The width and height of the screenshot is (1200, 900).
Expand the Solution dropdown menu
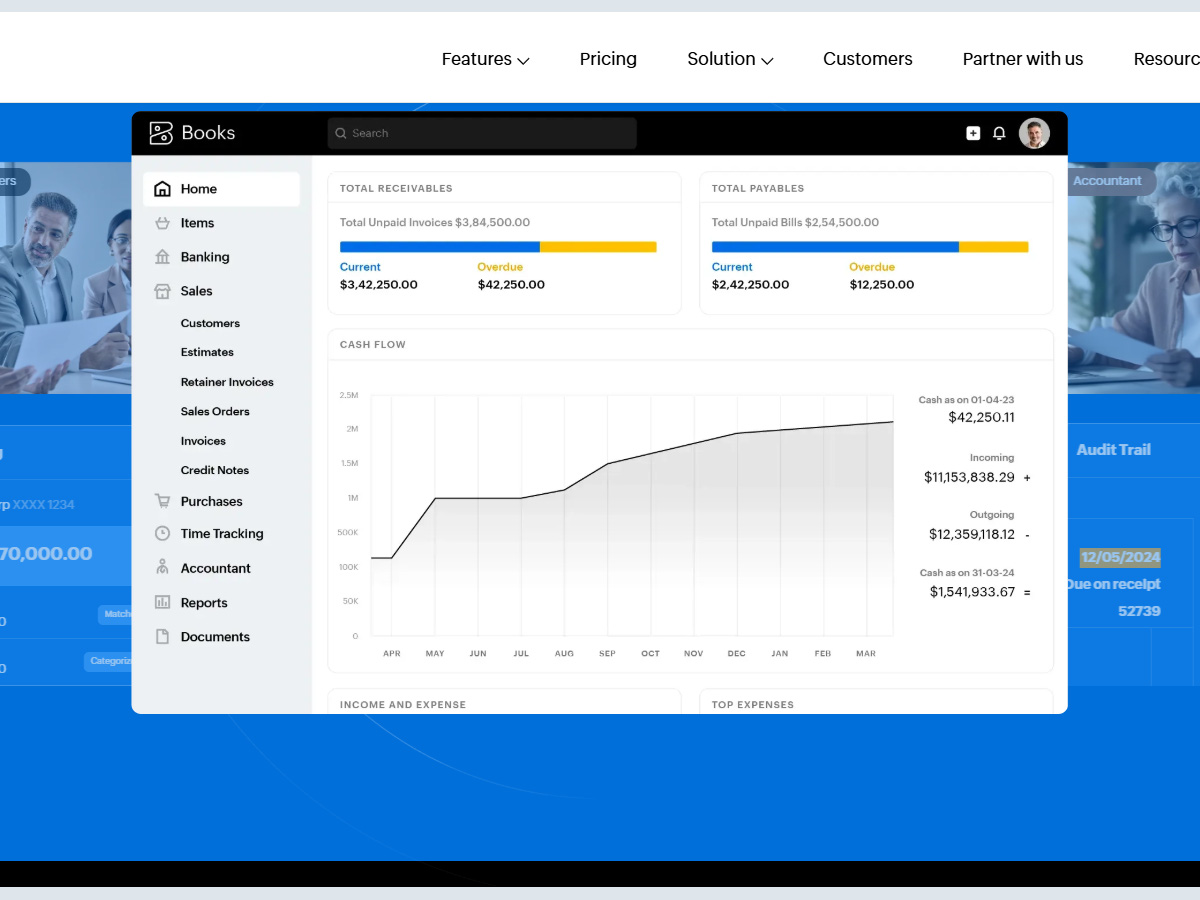[x=730, y=59]
